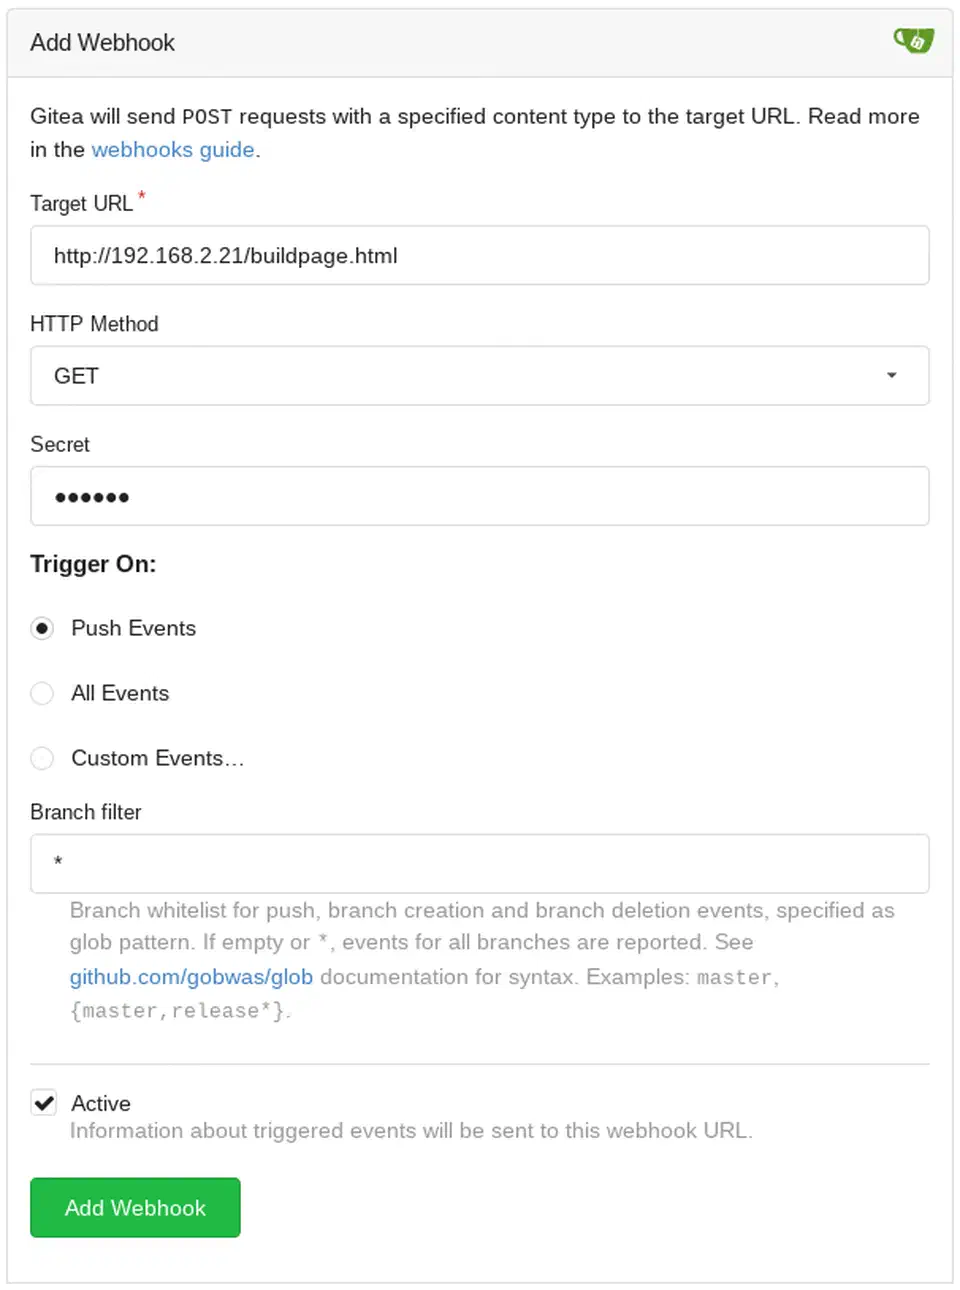This screenshot has height=1290, width=960.
Task: Click the Active label text
Action: coord(99,1103)
